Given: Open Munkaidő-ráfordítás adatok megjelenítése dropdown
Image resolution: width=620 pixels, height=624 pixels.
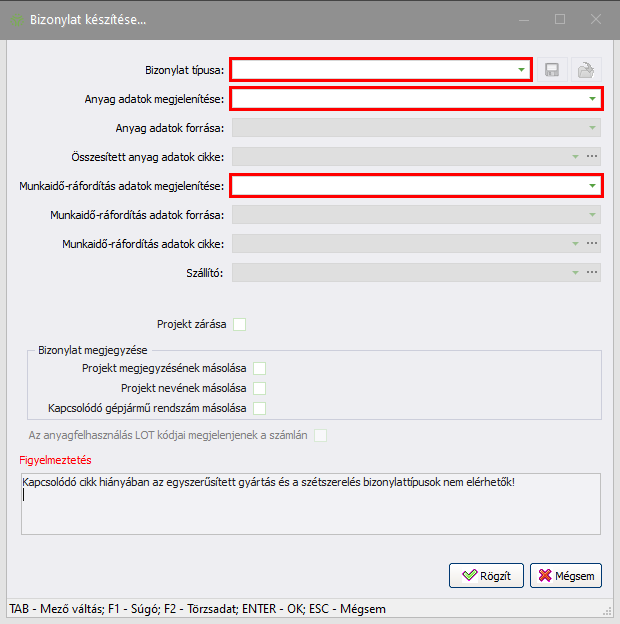Looking at the screenshot, I should click(x=592, y=185).
